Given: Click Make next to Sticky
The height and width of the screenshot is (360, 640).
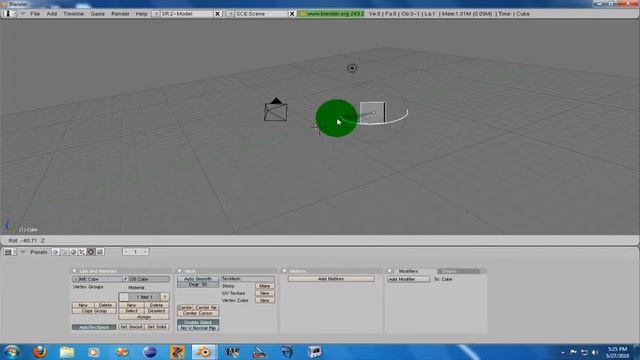Looking at the screenshot, I should (x=264, y=286).
